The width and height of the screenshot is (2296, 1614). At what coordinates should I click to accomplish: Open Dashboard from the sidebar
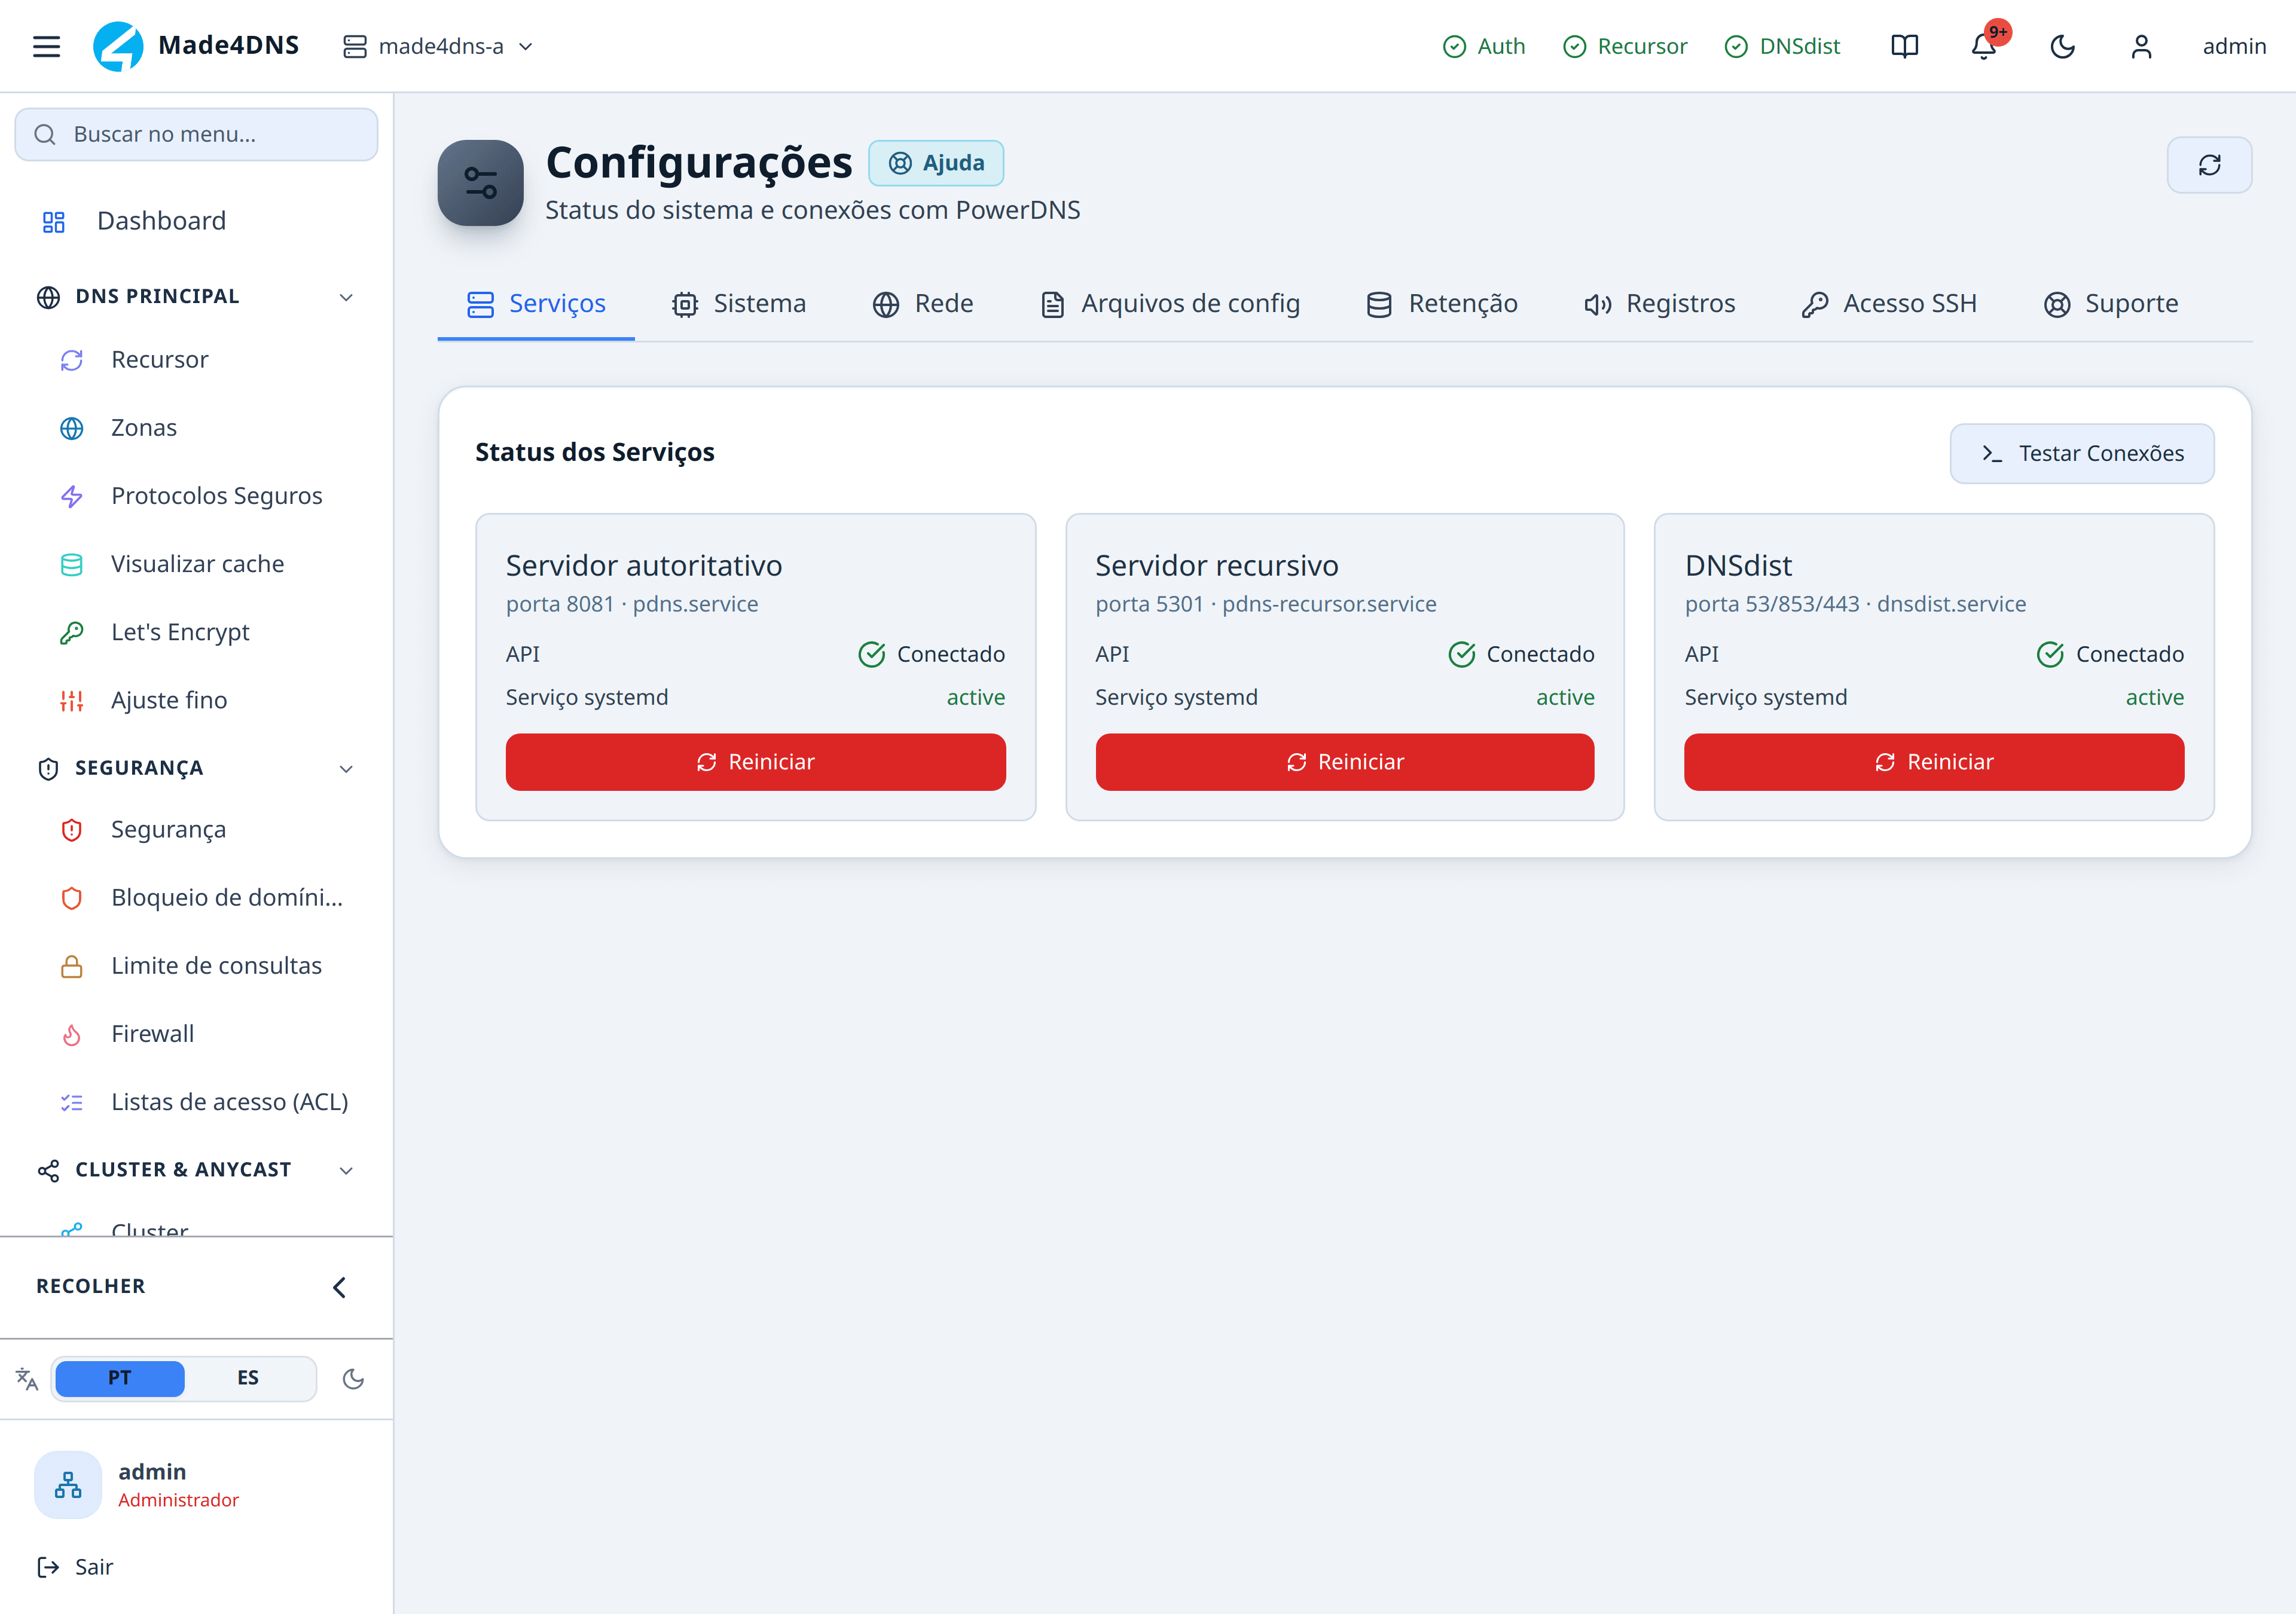pos(196,221)
